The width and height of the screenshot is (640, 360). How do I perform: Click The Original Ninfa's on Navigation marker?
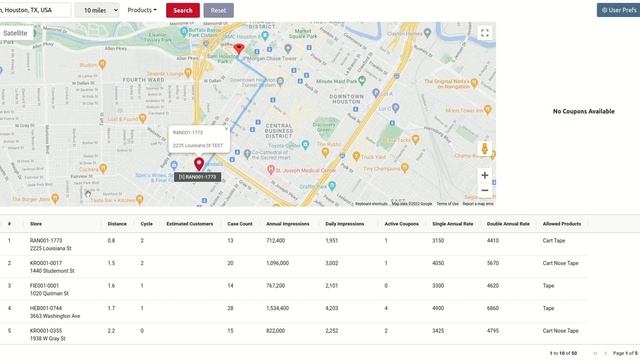click(474, 83)
